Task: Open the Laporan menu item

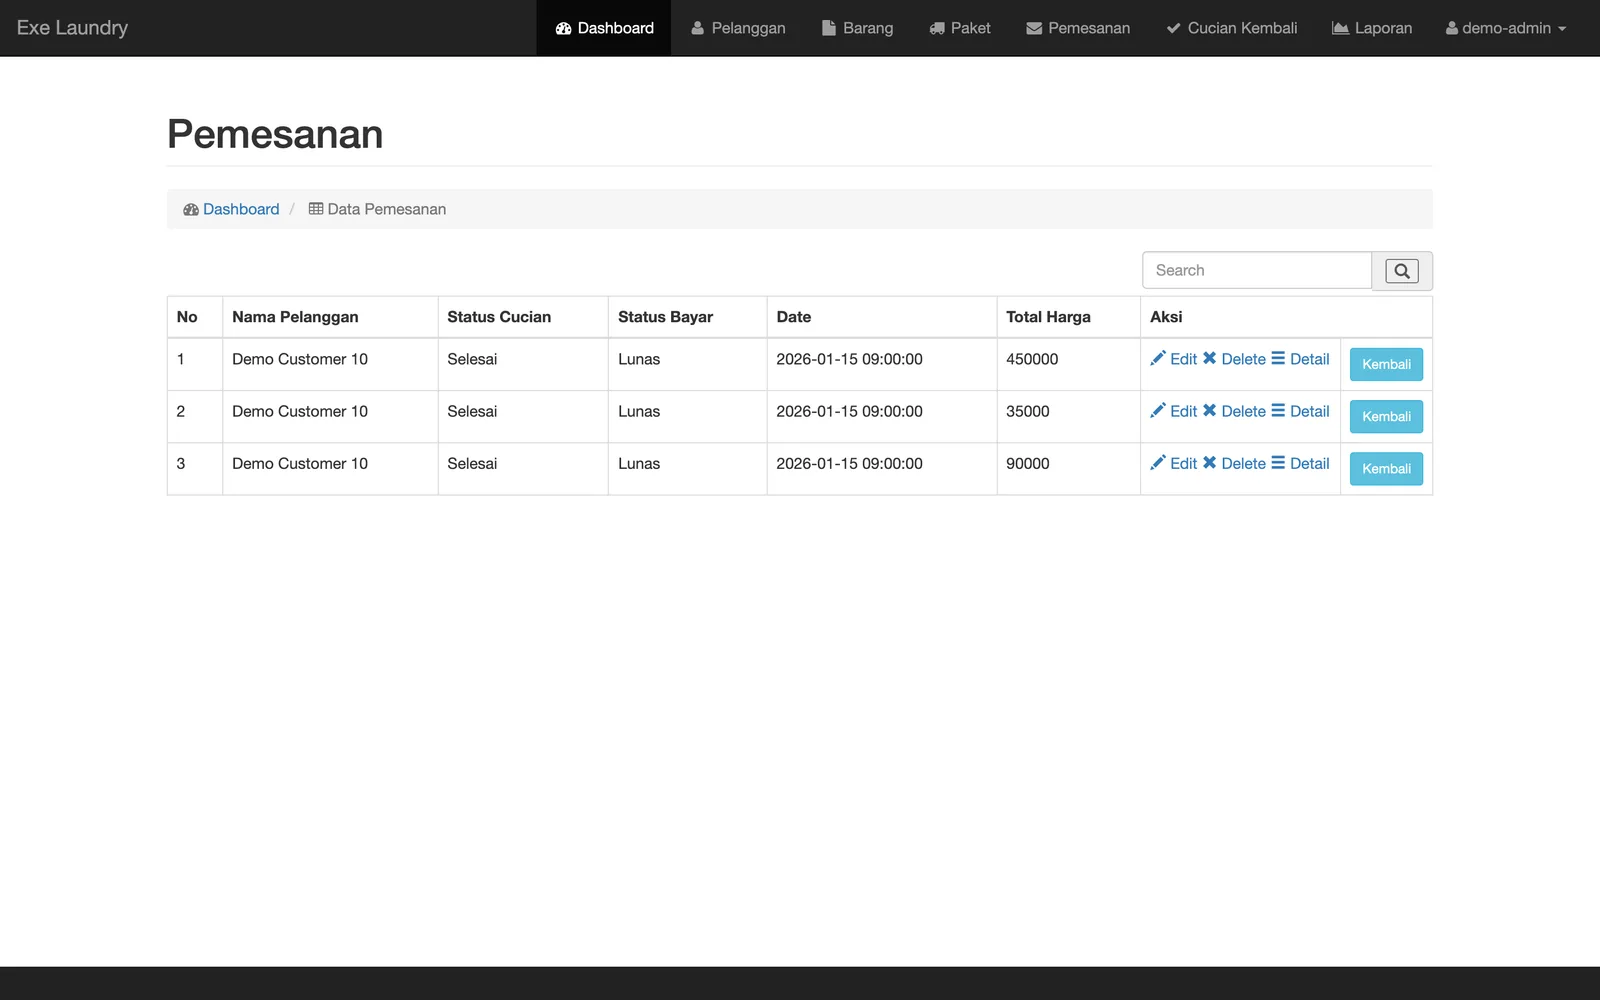Action: (1372, 28)
